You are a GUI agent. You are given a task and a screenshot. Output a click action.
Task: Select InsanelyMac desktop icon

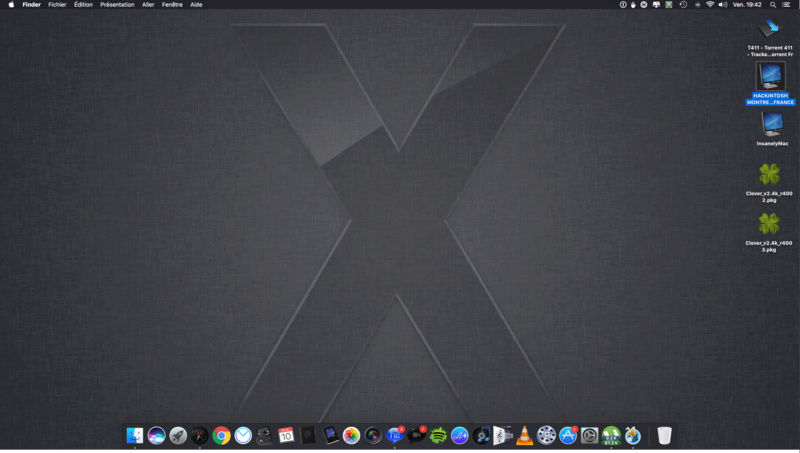(x=772, y=129)
